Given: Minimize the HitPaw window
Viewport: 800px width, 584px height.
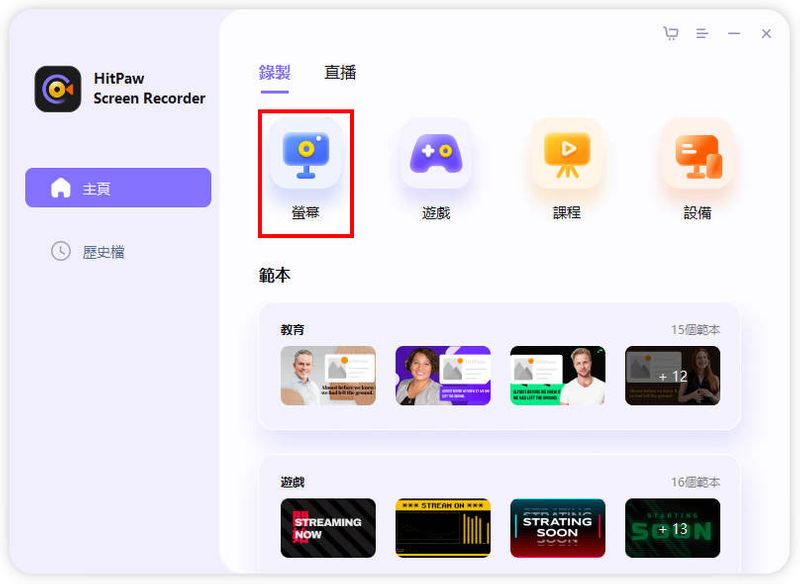Looking at the screenshot, I should click(734, 34).
